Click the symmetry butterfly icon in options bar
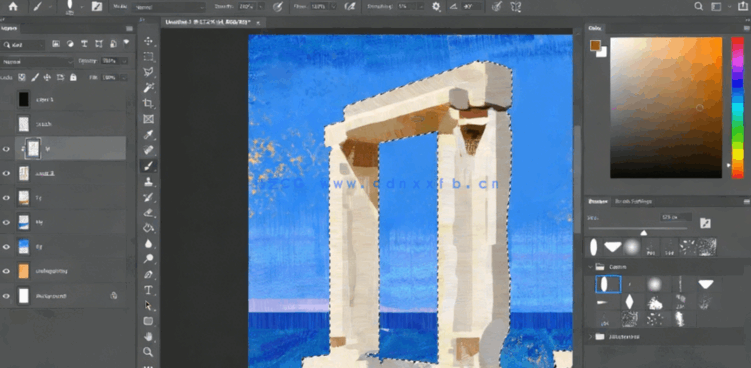Image resolution: width=751 pixels, height=368 pixels. point(516,7)
